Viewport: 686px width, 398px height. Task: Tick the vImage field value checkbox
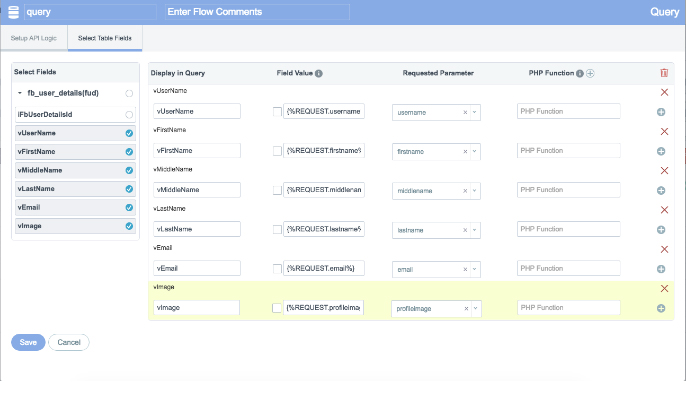point(276,308)
